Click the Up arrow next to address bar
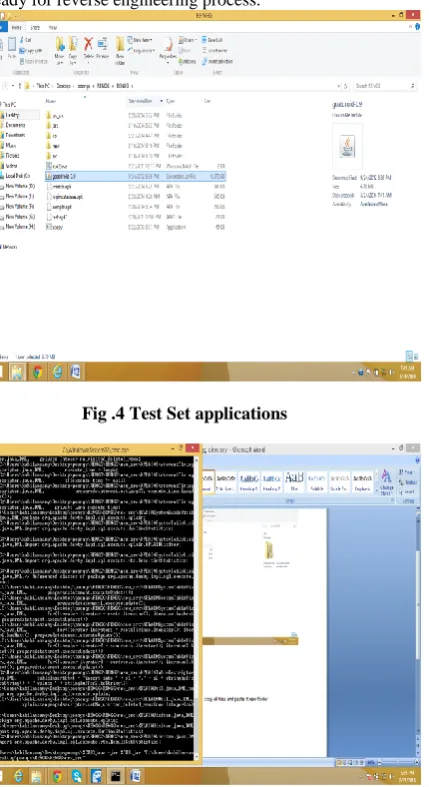This screenshot has width=429, height=787. [x=20, y=86]
